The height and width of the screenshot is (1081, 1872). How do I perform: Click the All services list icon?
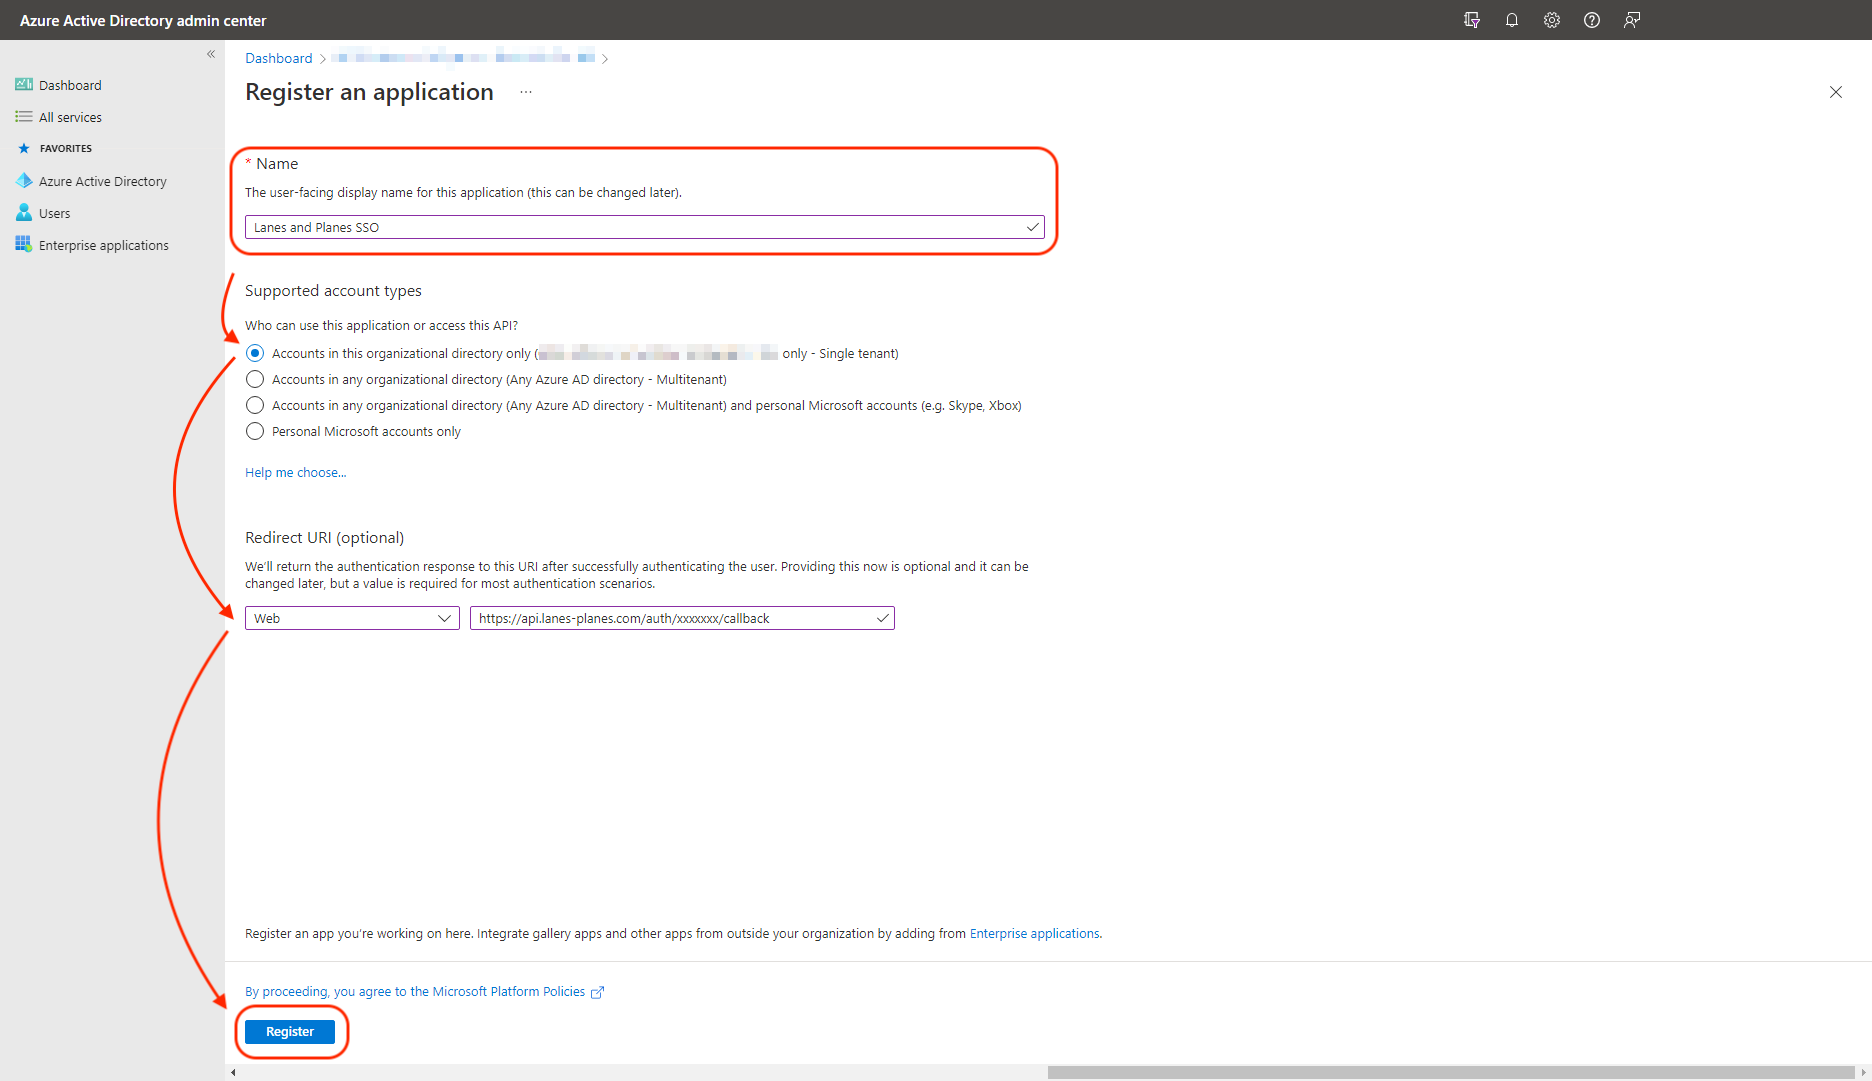coord(24,117)
